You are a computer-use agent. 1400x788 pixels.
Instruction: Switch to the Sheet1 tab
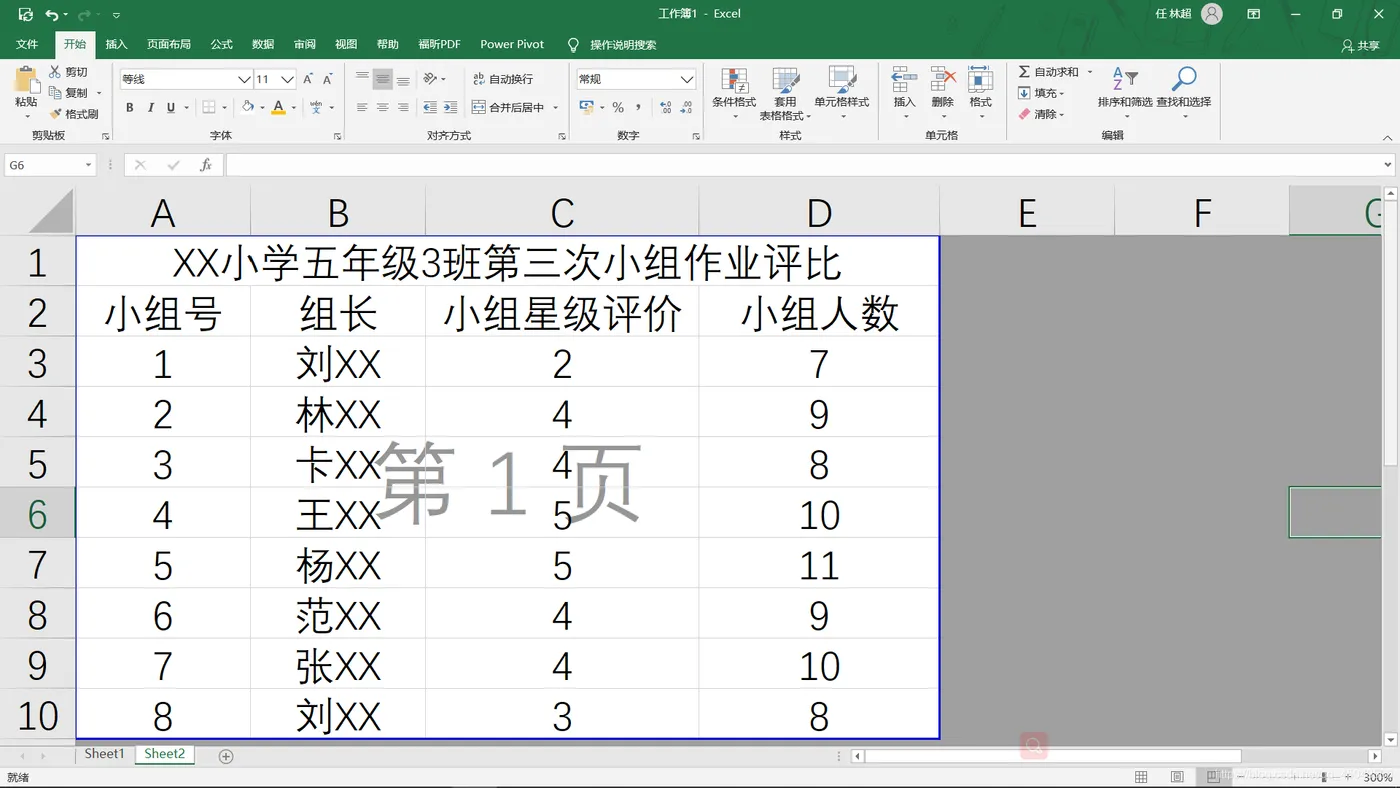tap(104, 754)
